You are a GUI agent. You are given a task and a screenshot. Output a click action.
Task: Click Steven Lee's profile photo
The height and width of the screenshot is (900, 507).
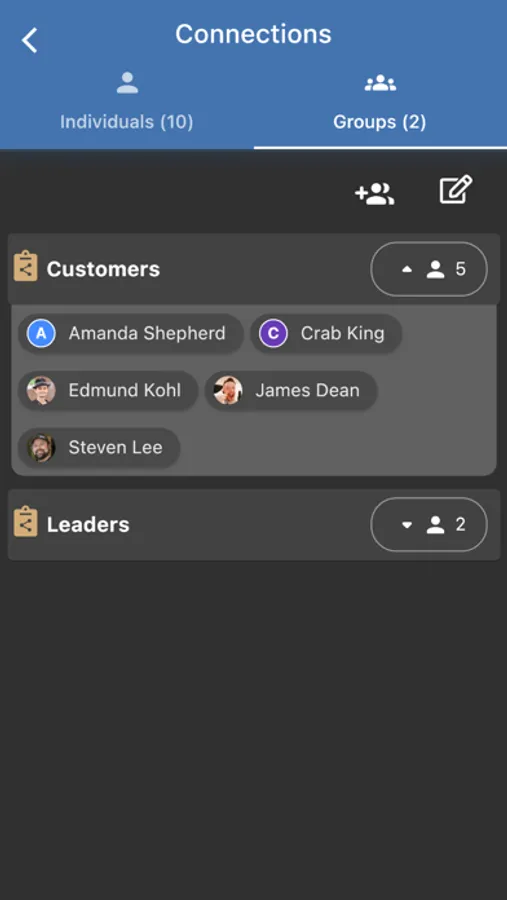pyautogui.click(x=41, y=448)
